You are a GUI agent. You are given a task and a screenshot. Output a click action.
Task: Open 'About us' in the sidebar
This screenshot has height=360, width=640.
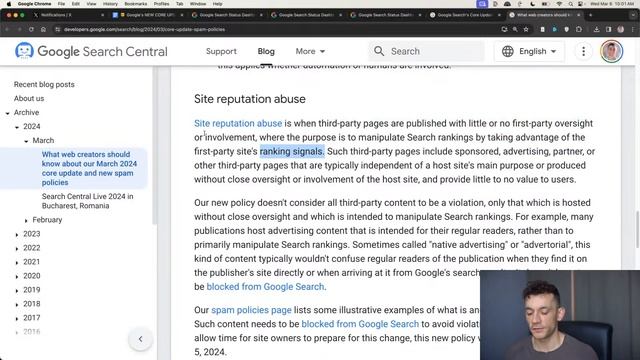[29, 98]
